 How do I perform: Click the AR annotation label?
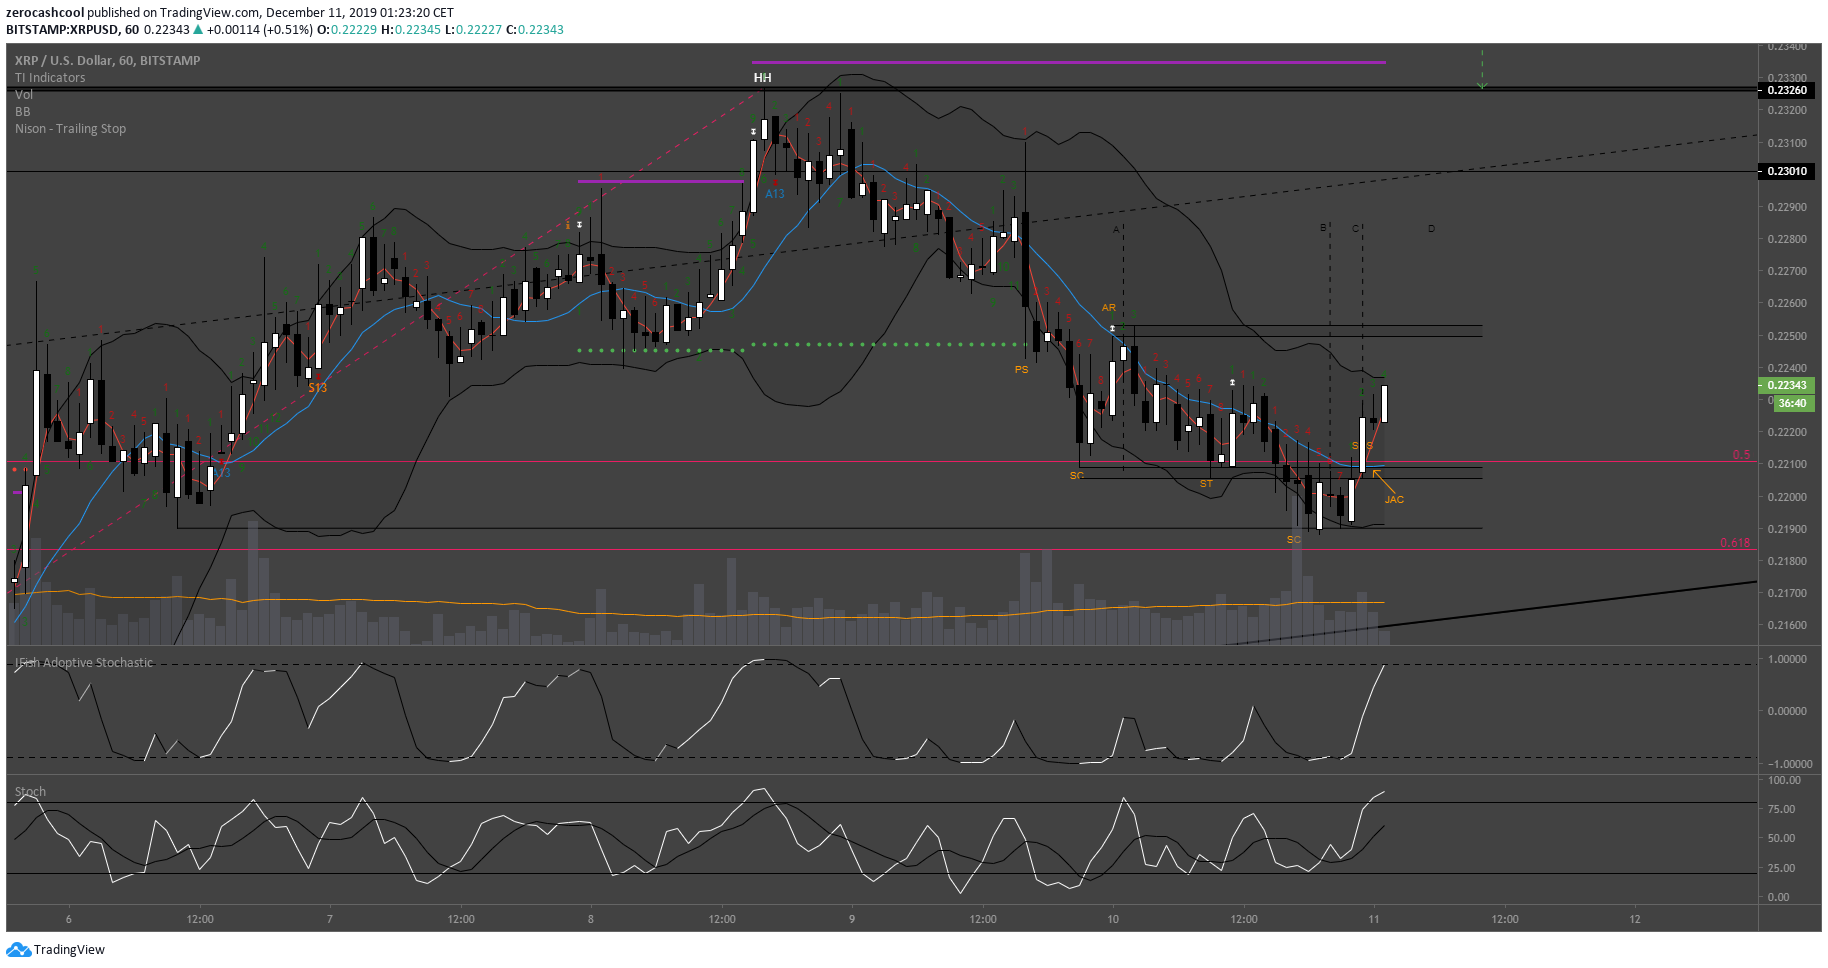click(1108, 308)
